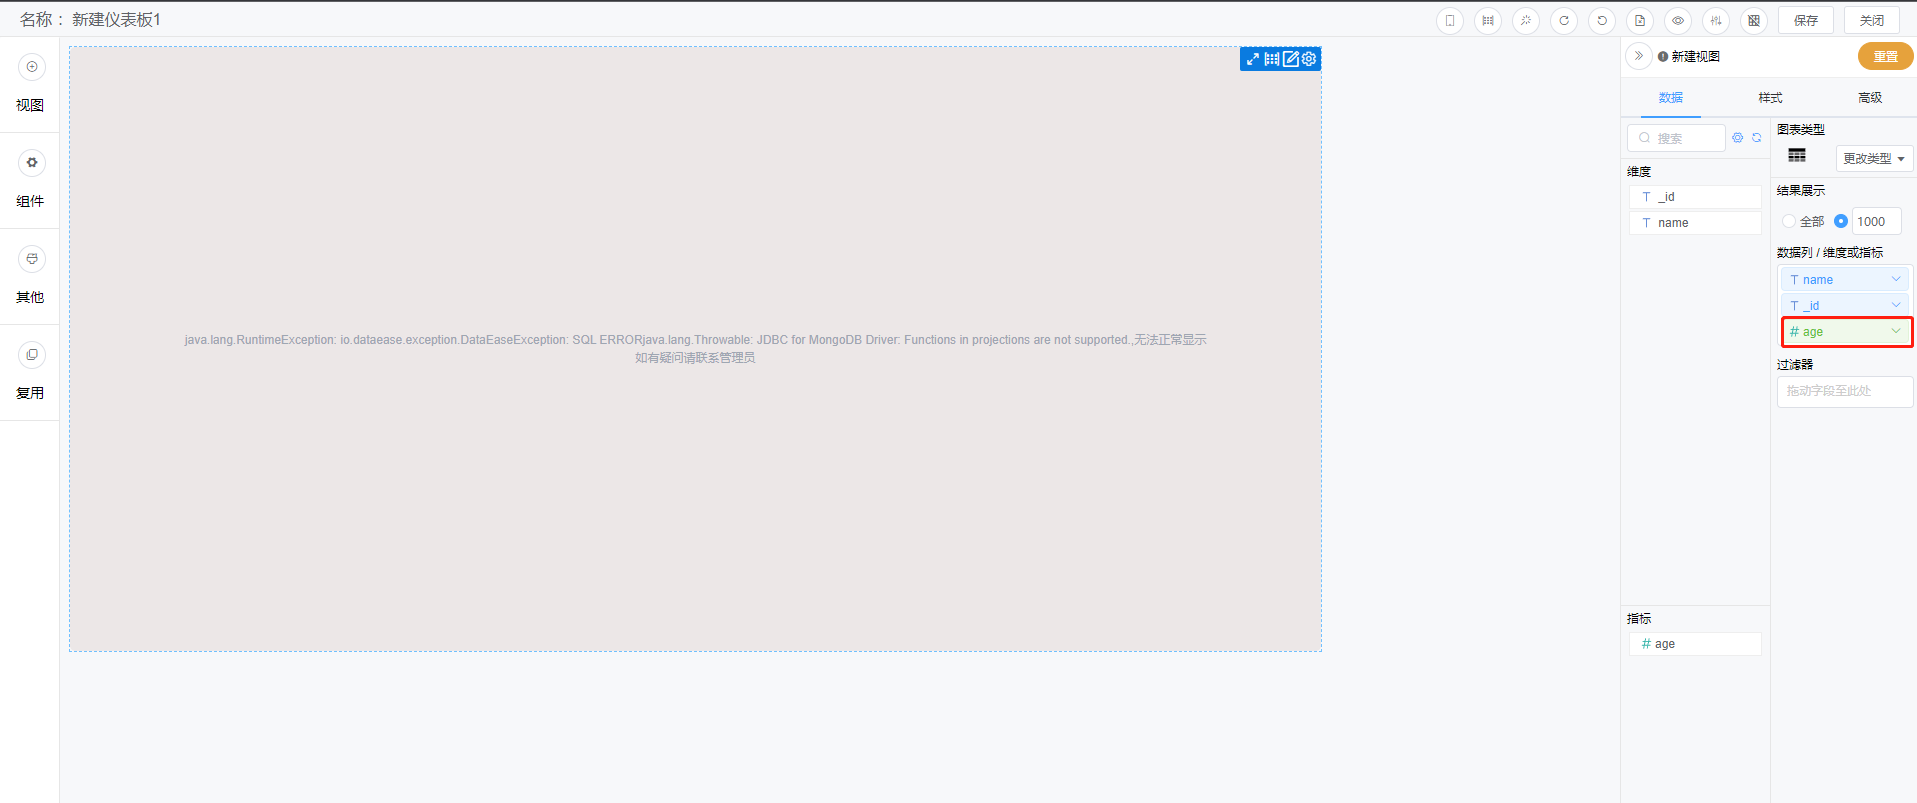
Task: Expand the age column dropdown
Action: (1896, 332)
